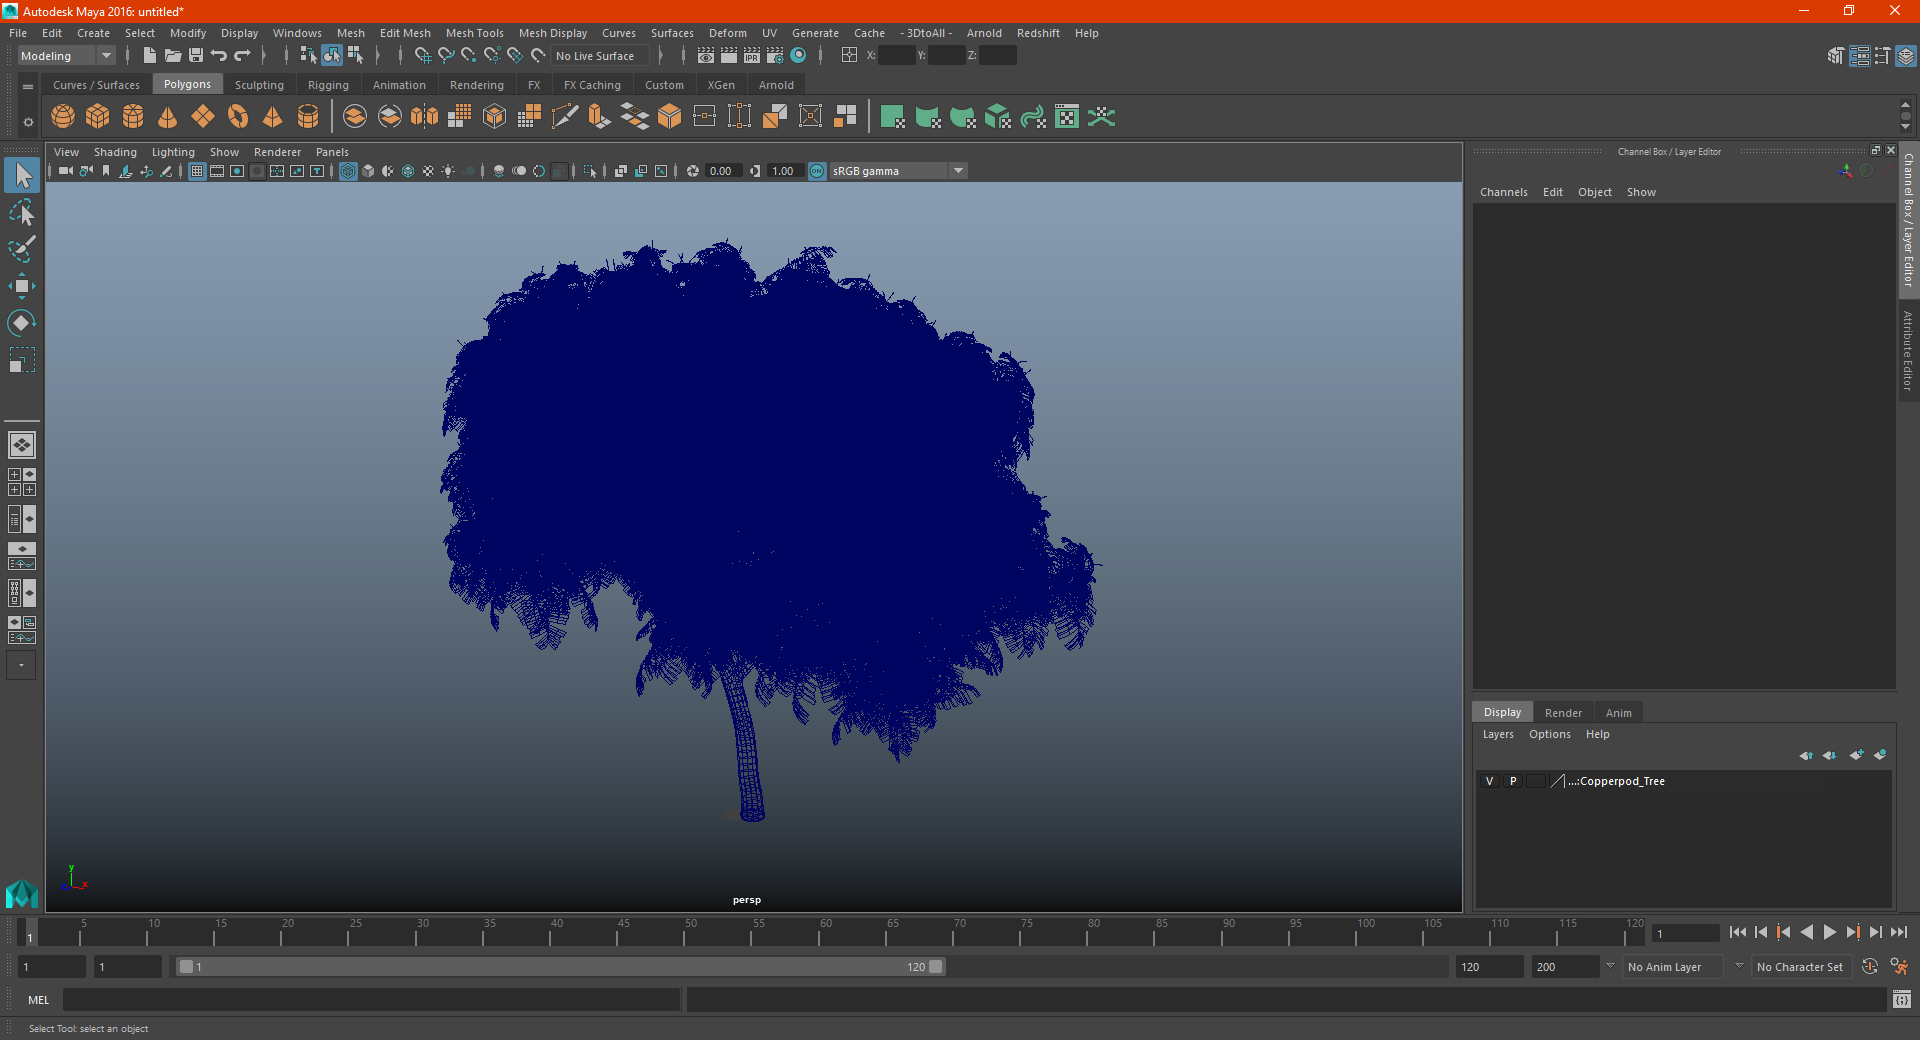Create a polygon pipe from the shelf
The height and width of the screenshot is (1040, 1920).
(308, 117)
